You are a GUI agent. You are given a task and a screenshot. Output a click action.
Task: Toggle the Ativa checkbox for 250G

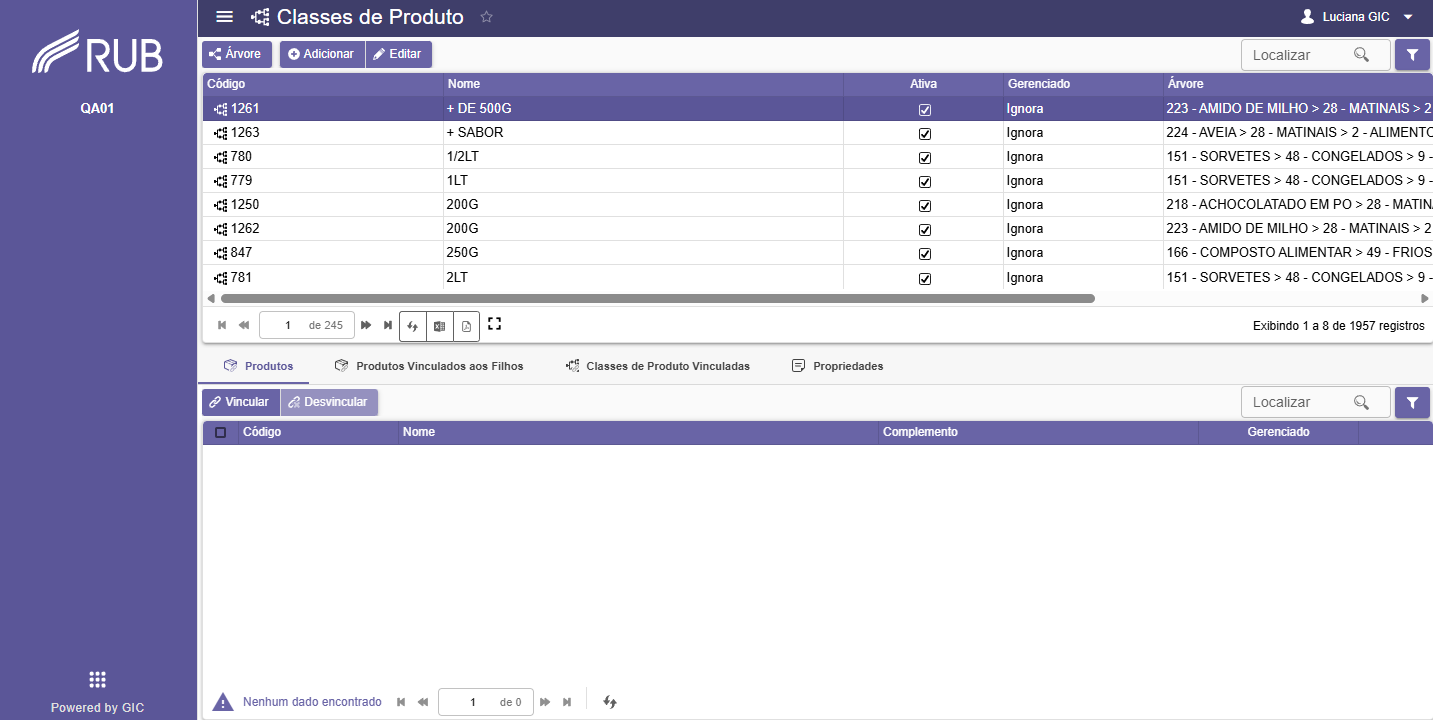pyautogui.click(x=925, y=254)
